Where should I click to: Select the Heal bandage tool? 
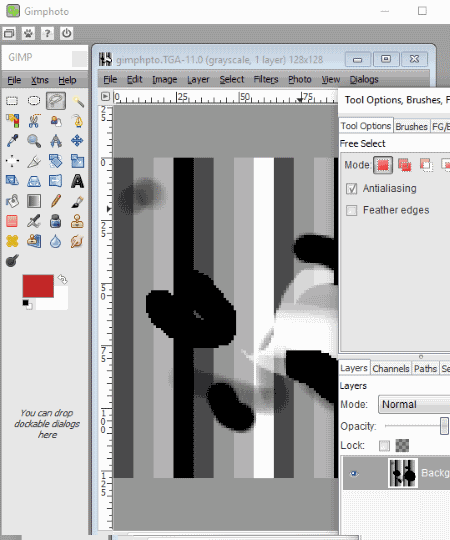12,241
